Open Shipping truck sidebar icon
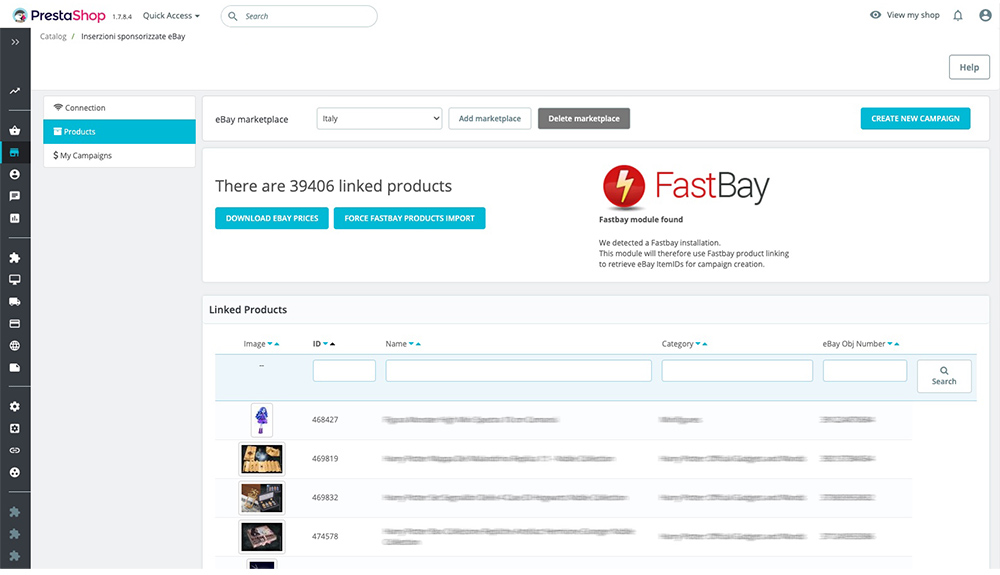This screenshot has height=575, width=1000. (x=15, y=302)
